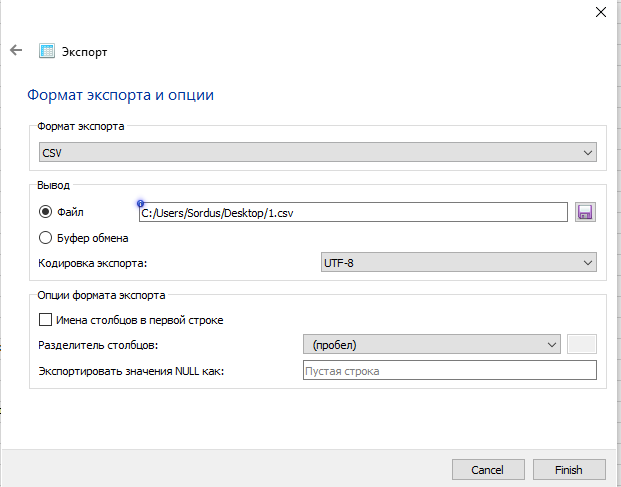Viewport: 621px width, 487px height.
Task: Click the Разделитель столбцов label text
Action: [x=98, y=345]
